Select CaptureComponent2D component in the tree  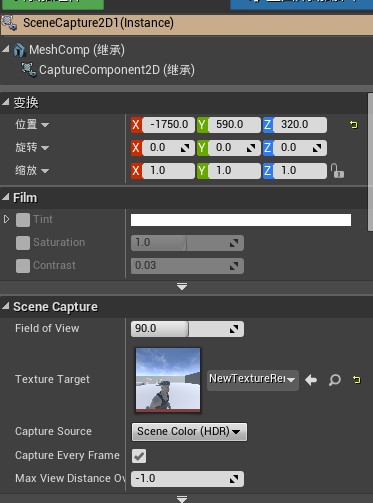coord(117,70)
